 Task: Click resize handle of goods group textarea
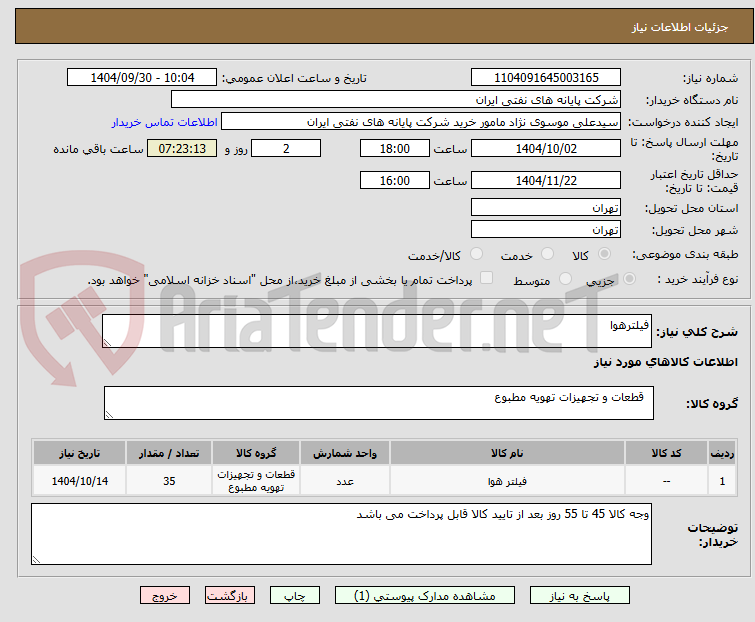click(109, 415)
